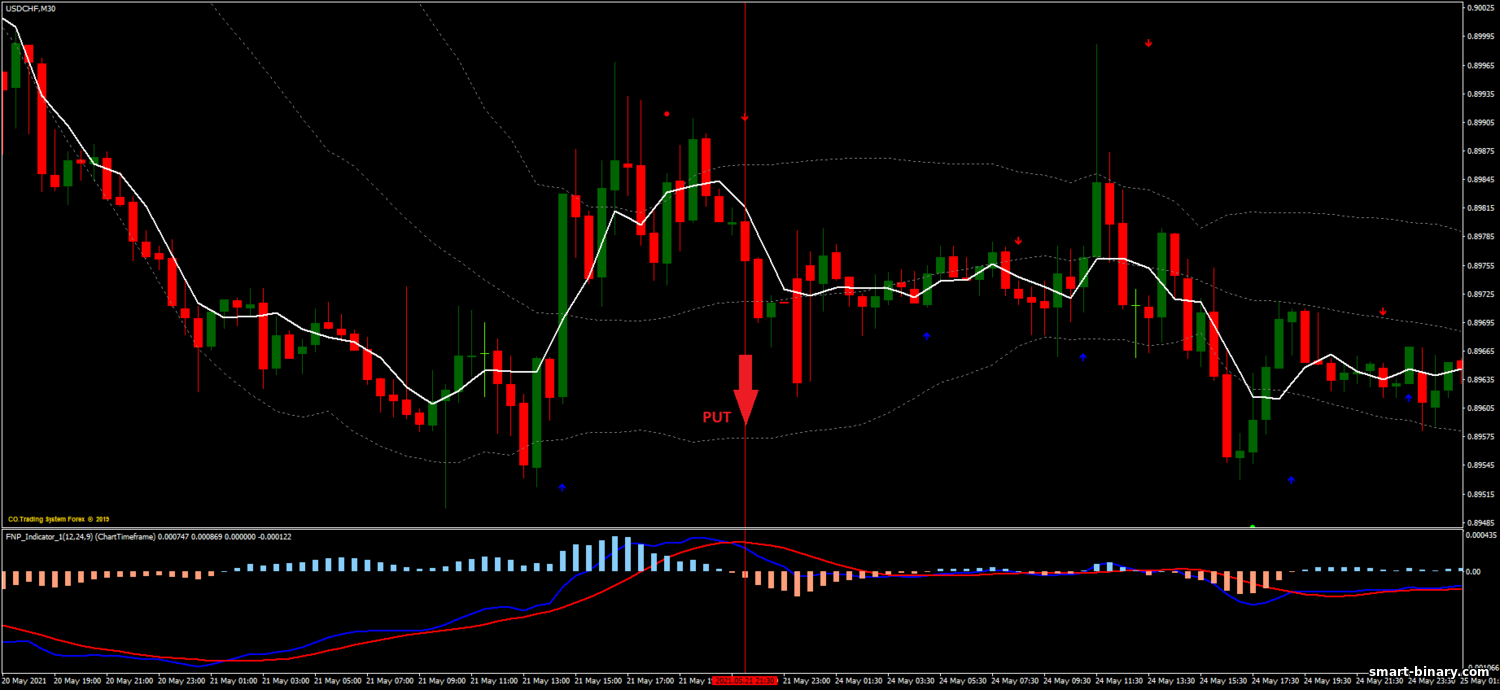This screenshot has height=690, width=1500.
Task: Click the red highlighted 21:30 date marker
Action: 745,680
